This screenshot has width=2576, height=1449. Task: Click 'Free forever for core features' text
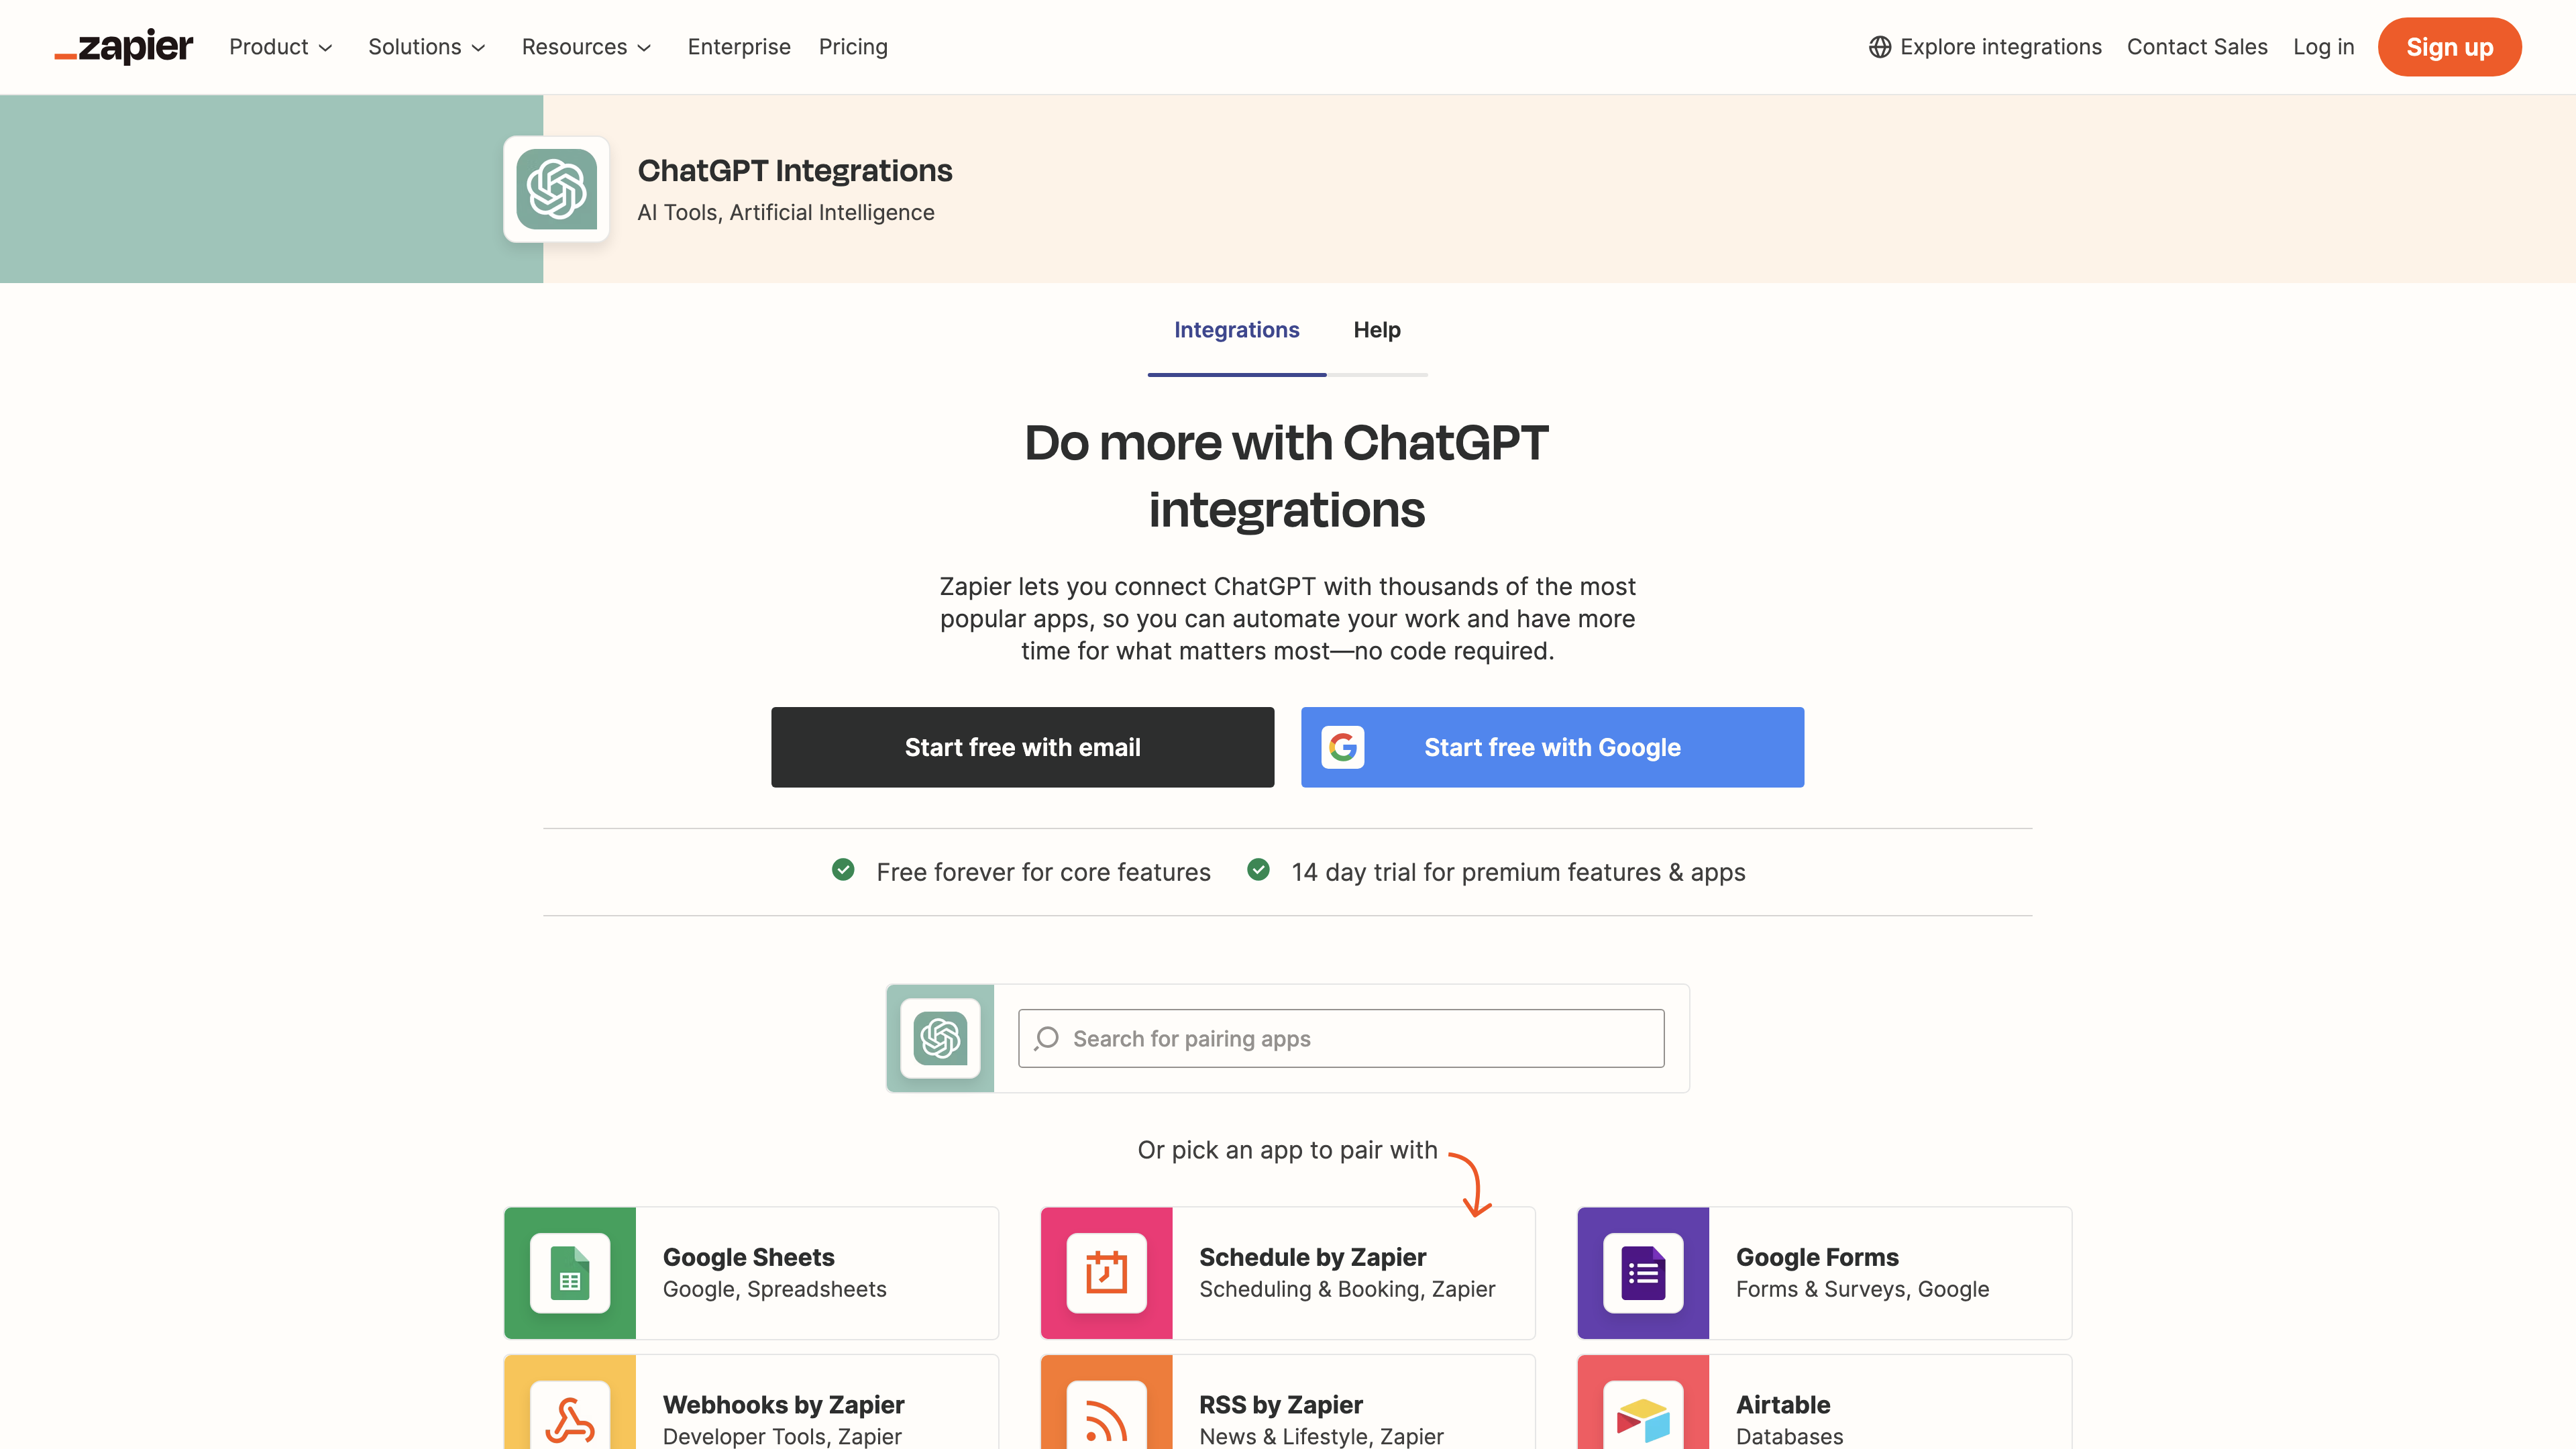(1043, 872)
